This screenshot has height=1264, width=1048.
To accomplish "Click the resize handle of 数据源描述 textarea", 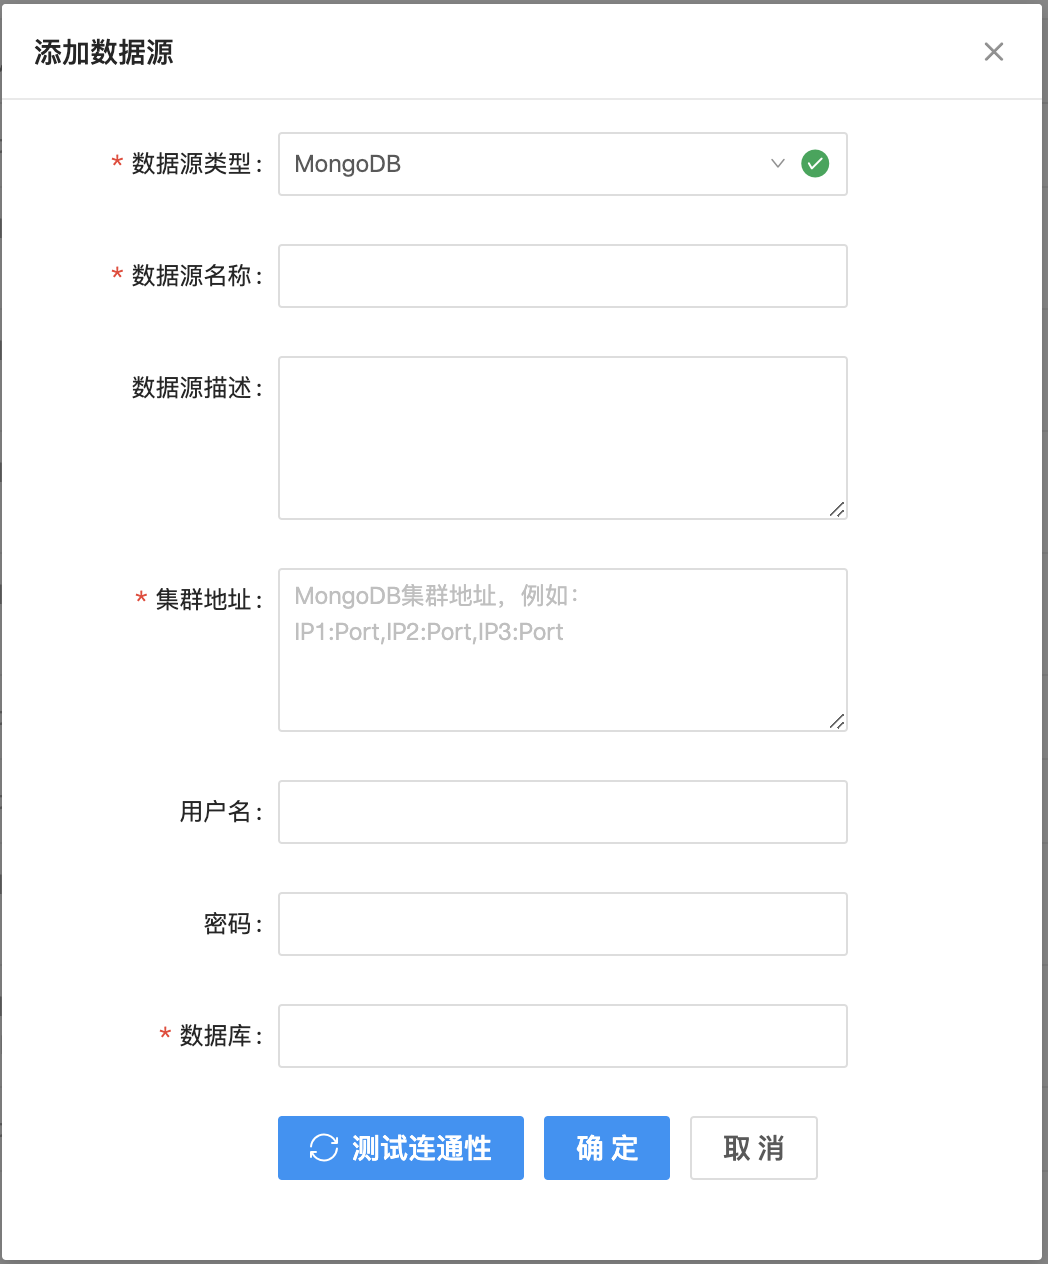I will [x=837, y=509].
